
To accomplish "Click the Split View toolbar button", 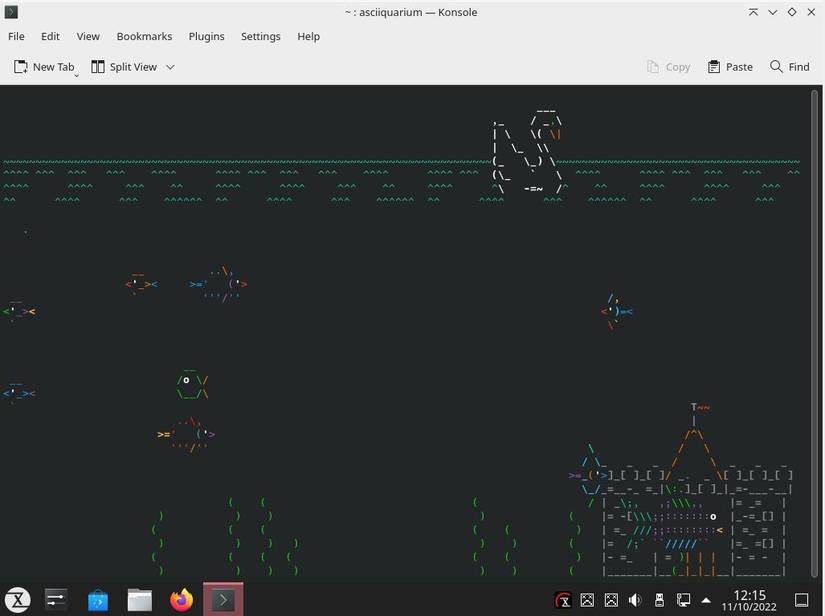I will 124,67.
